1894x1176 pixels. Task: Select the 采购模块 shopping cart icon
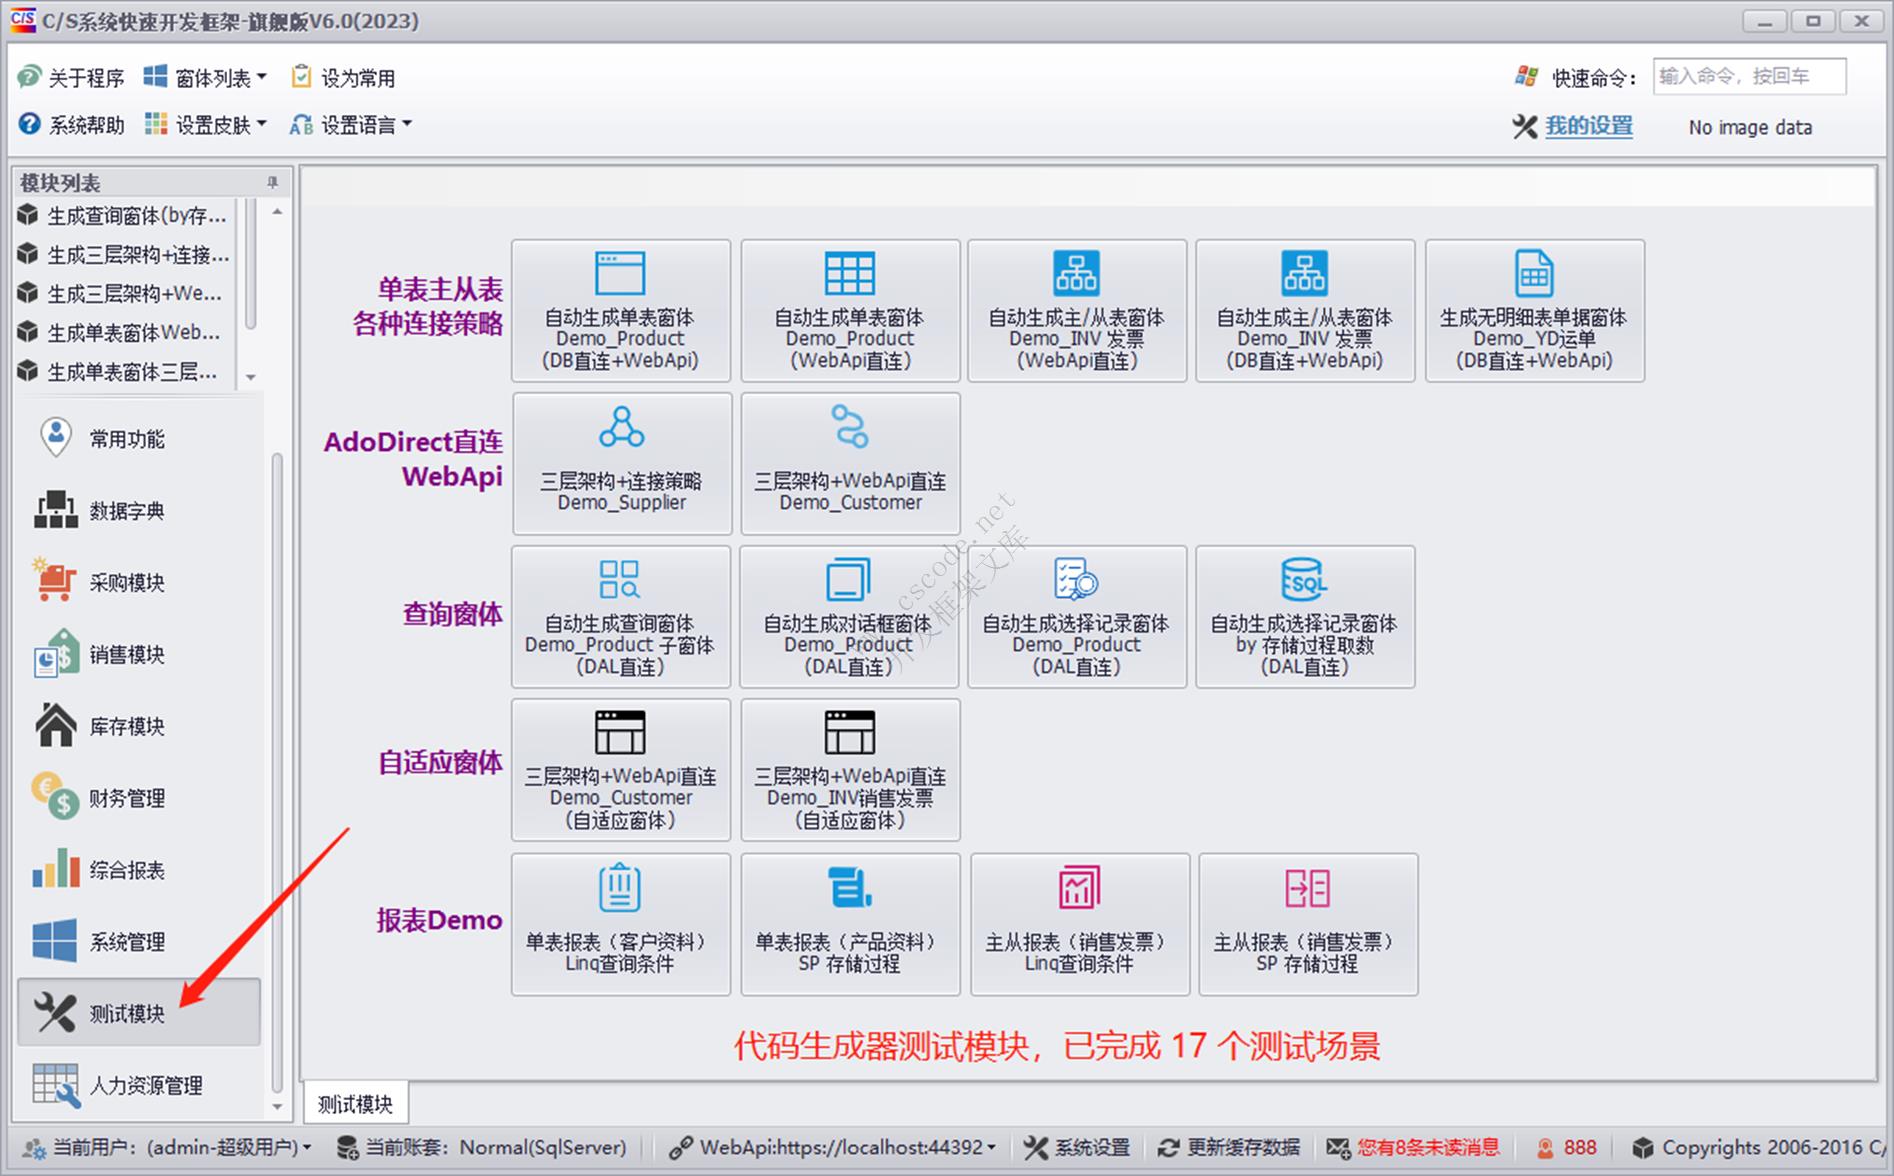pos(56,582)
